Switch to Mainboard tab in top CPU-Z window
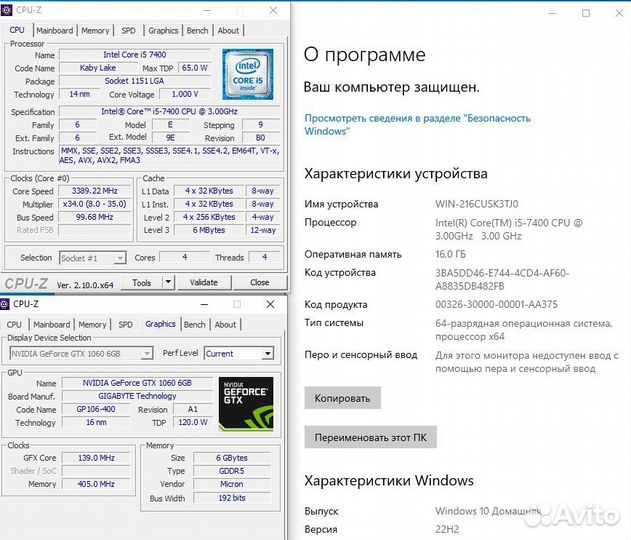 click(55, 31)
